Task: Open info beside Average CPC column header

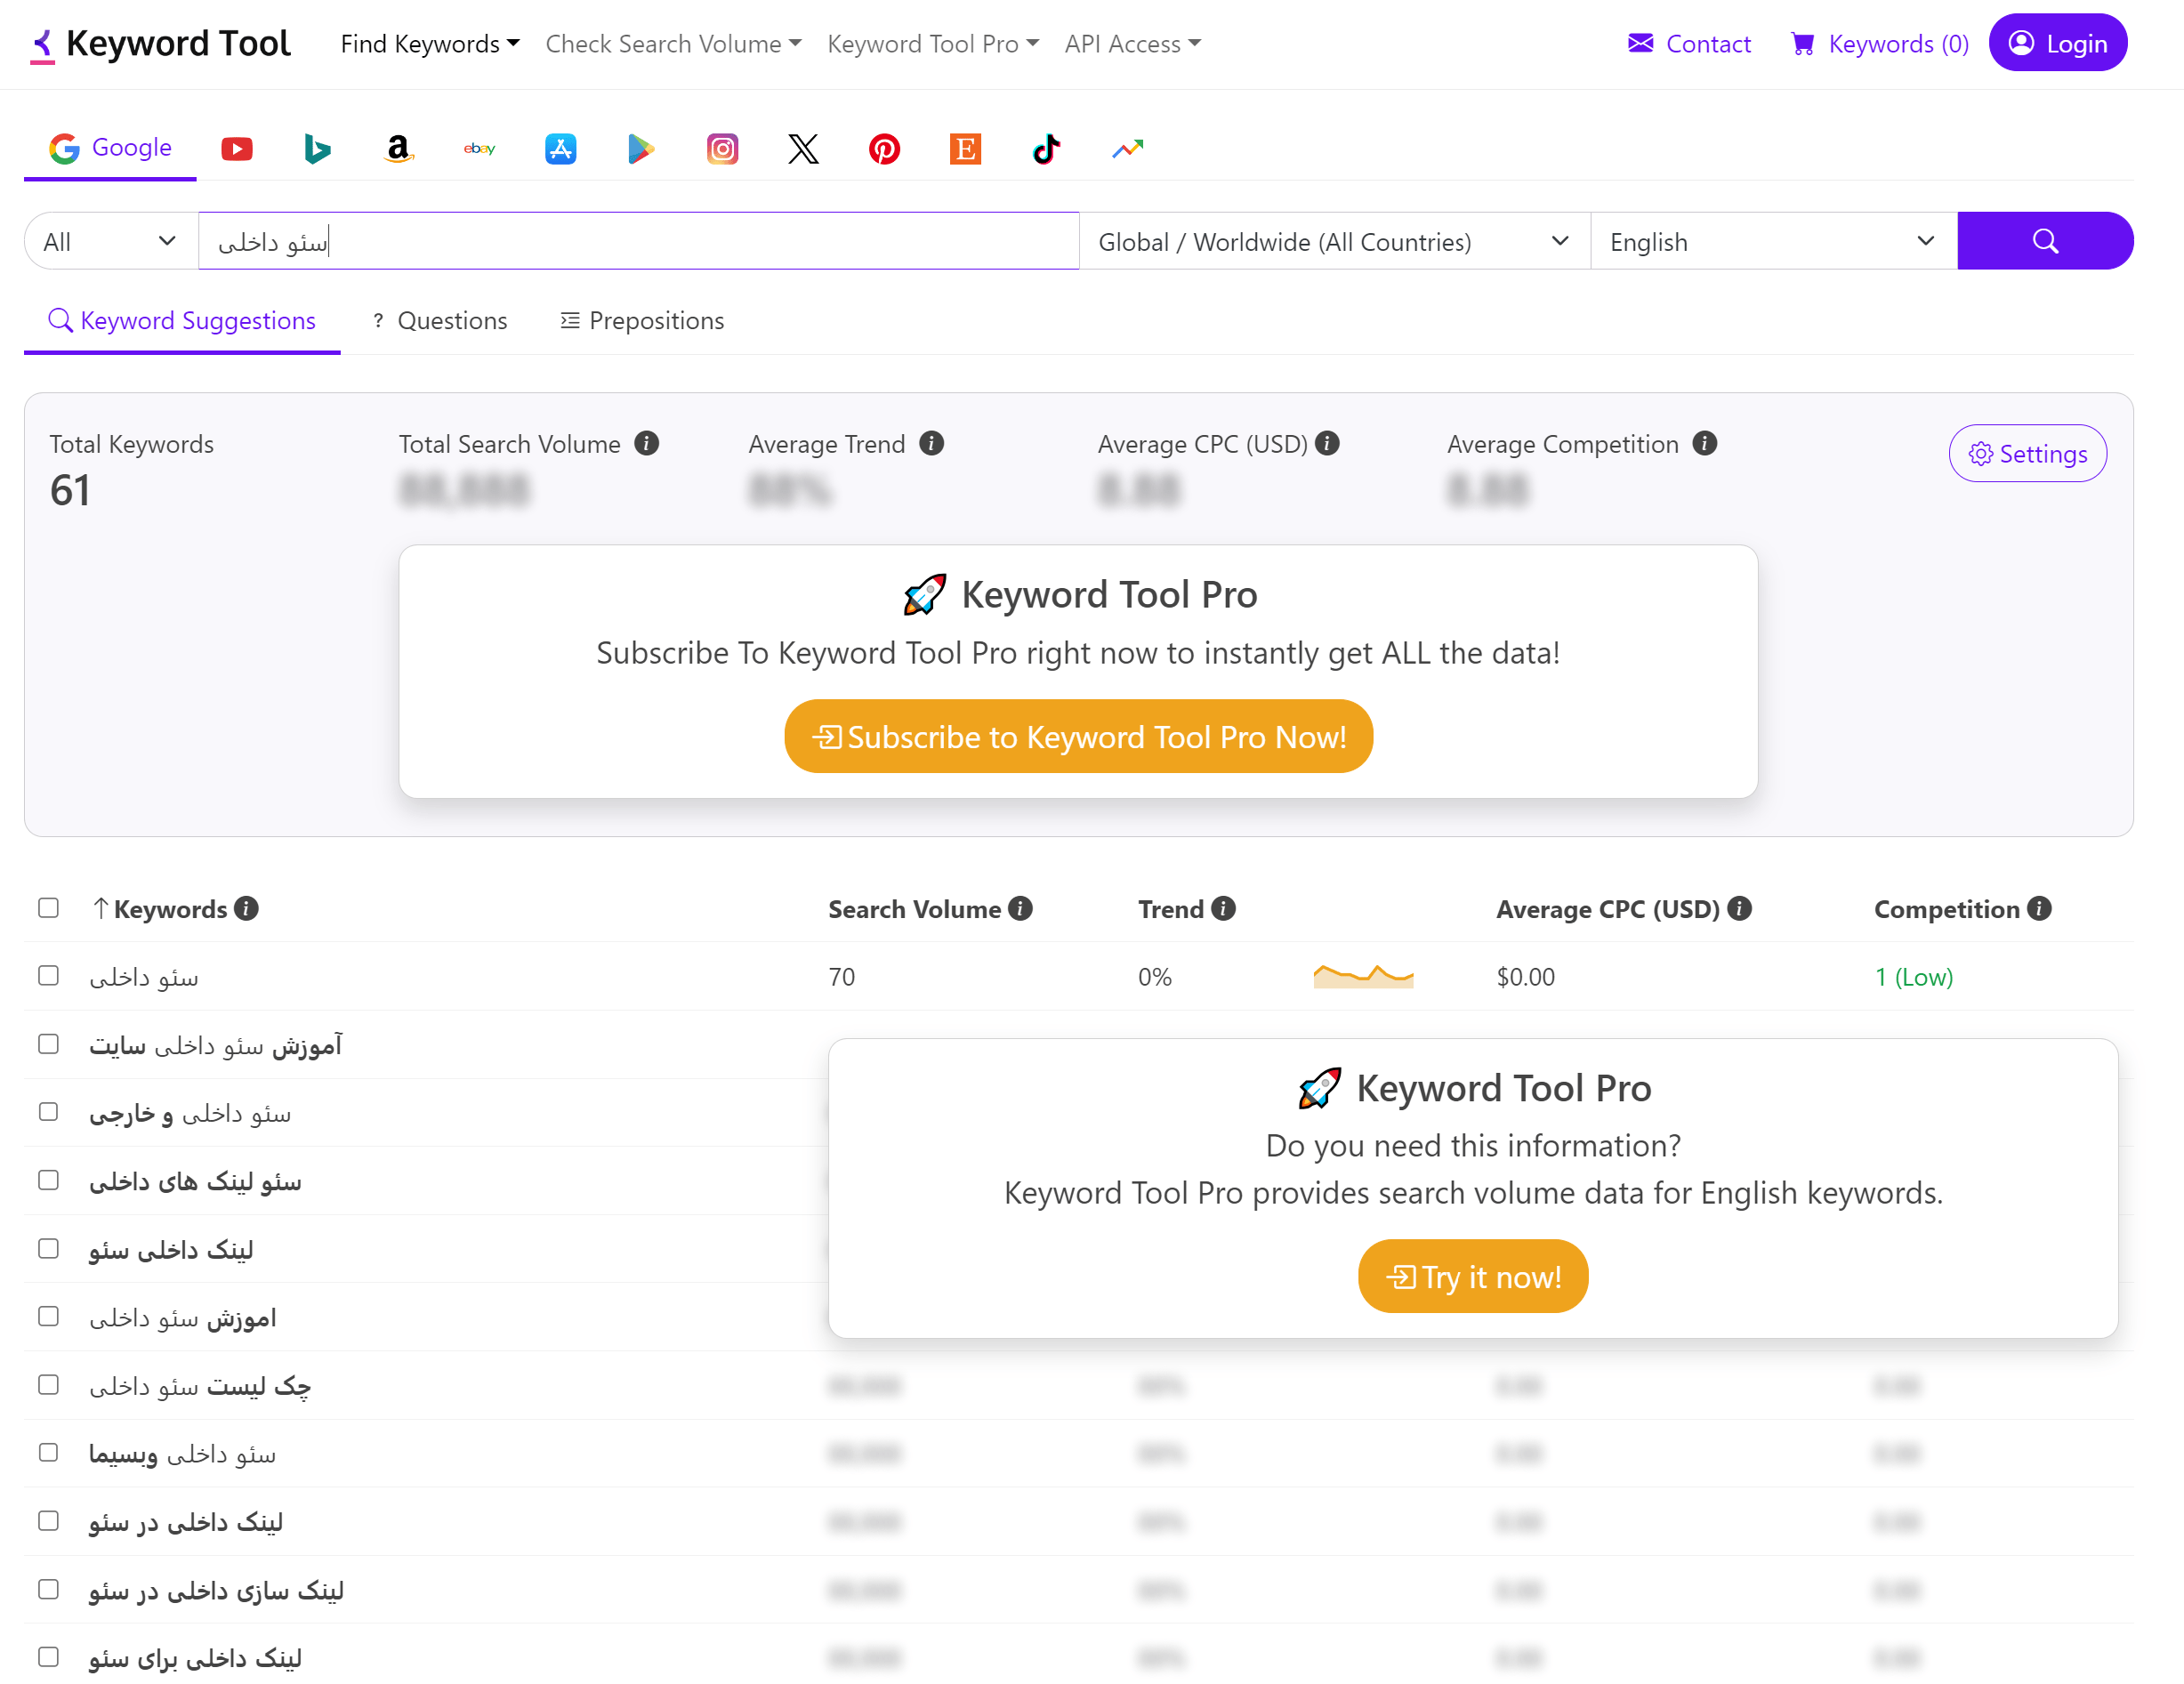Action: [1739, 908]
